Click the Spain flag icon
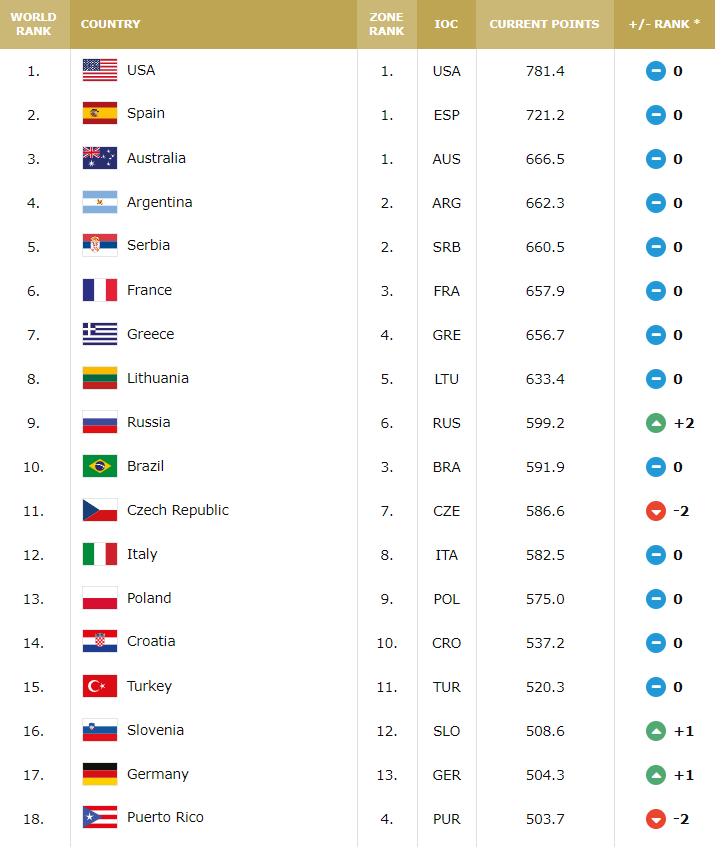Image resolution: width=715 pixels, height=847 pixels. (x=100, y=114)
